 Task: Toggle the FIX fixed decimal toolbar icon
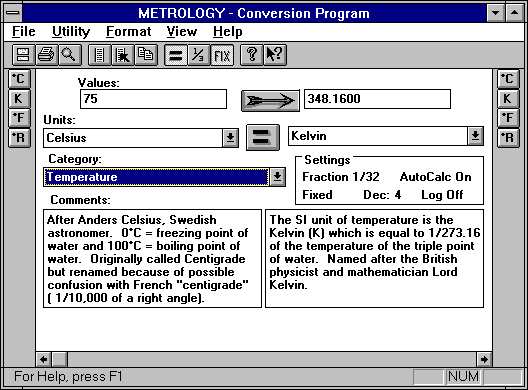coord(222,55)
